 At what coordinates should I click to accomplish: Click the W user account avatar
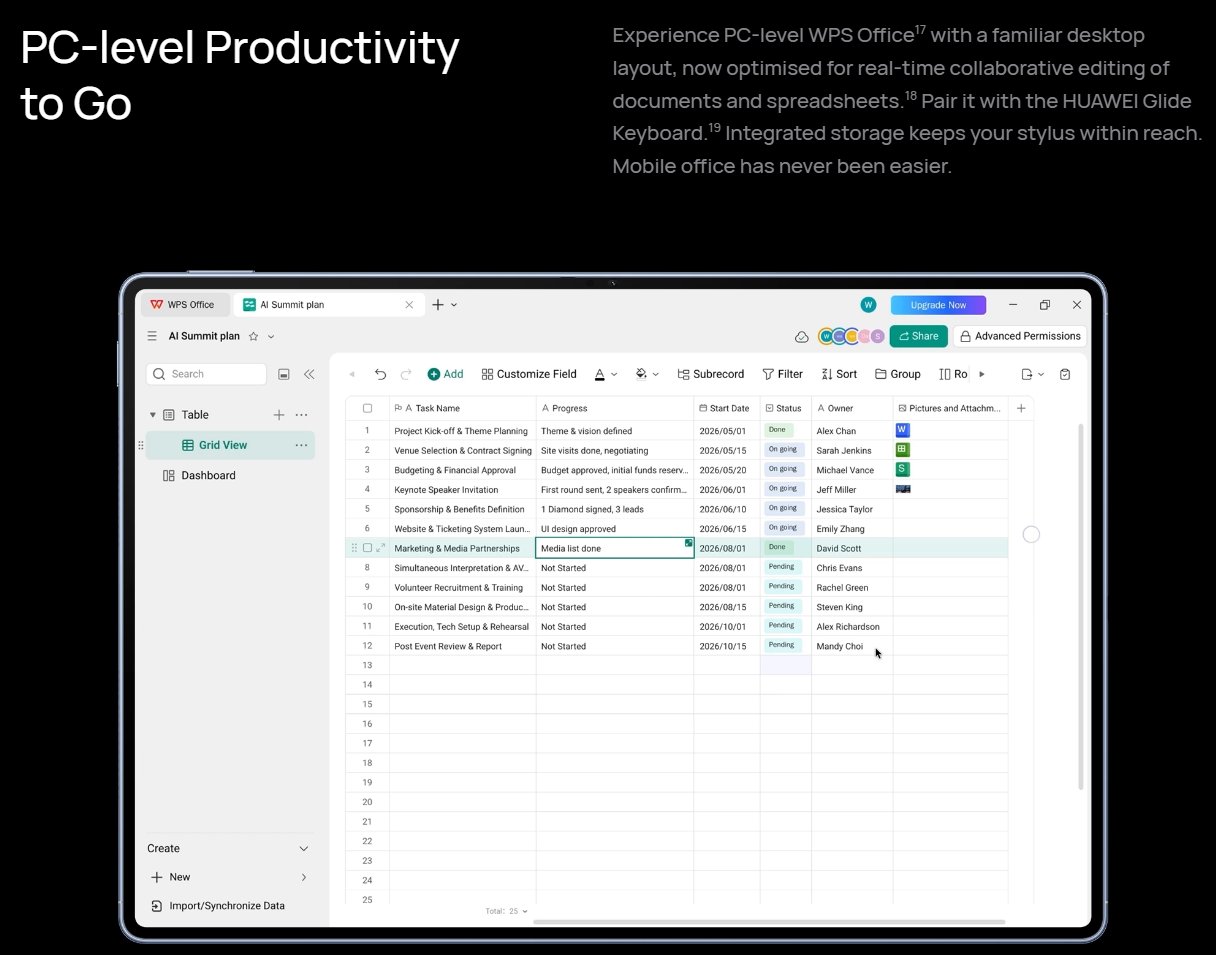tap(868, 305)
